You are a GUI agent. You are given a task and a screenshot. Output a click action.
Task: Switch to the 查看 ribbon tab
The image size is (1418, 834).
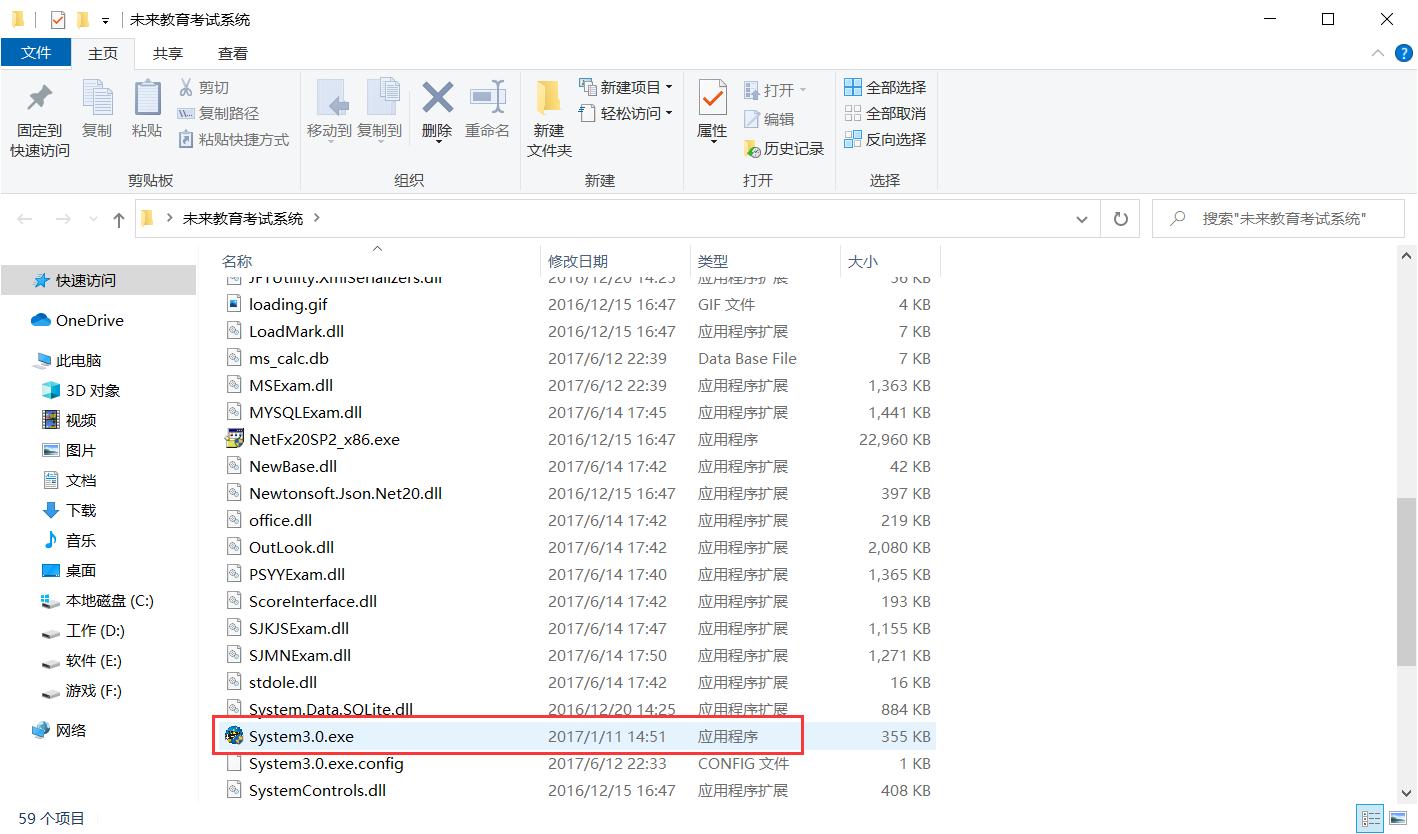[232, 53]
